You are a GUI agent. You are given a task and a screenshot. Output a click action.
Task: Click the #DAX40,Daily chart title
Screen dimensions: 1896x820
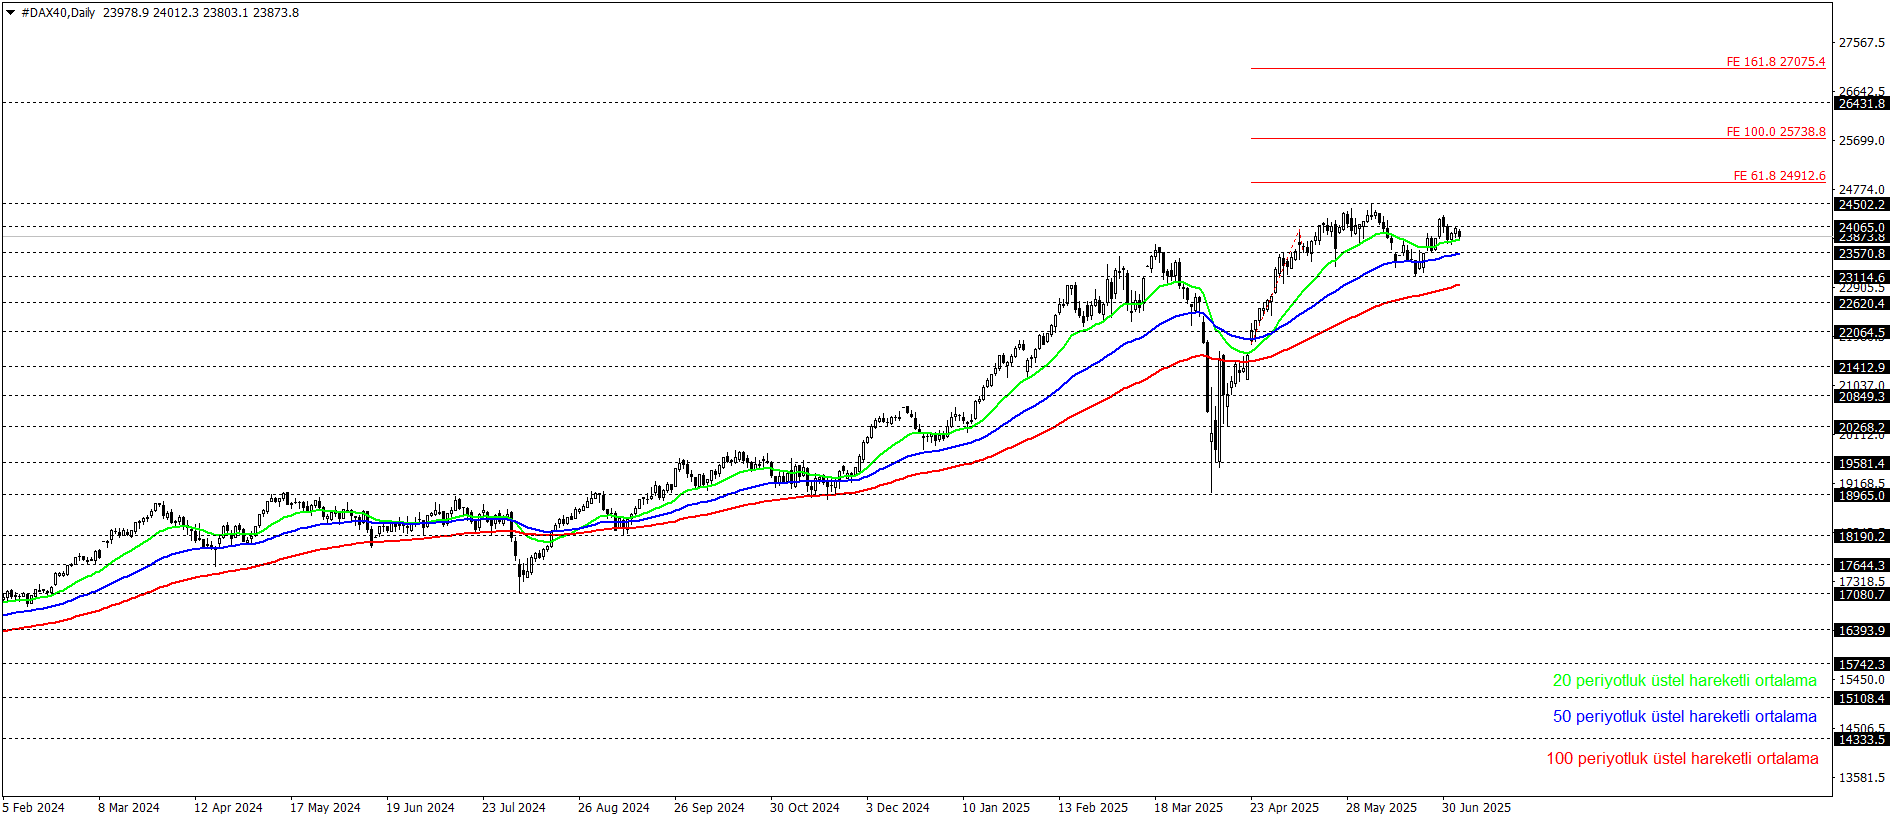pos(58,13)
